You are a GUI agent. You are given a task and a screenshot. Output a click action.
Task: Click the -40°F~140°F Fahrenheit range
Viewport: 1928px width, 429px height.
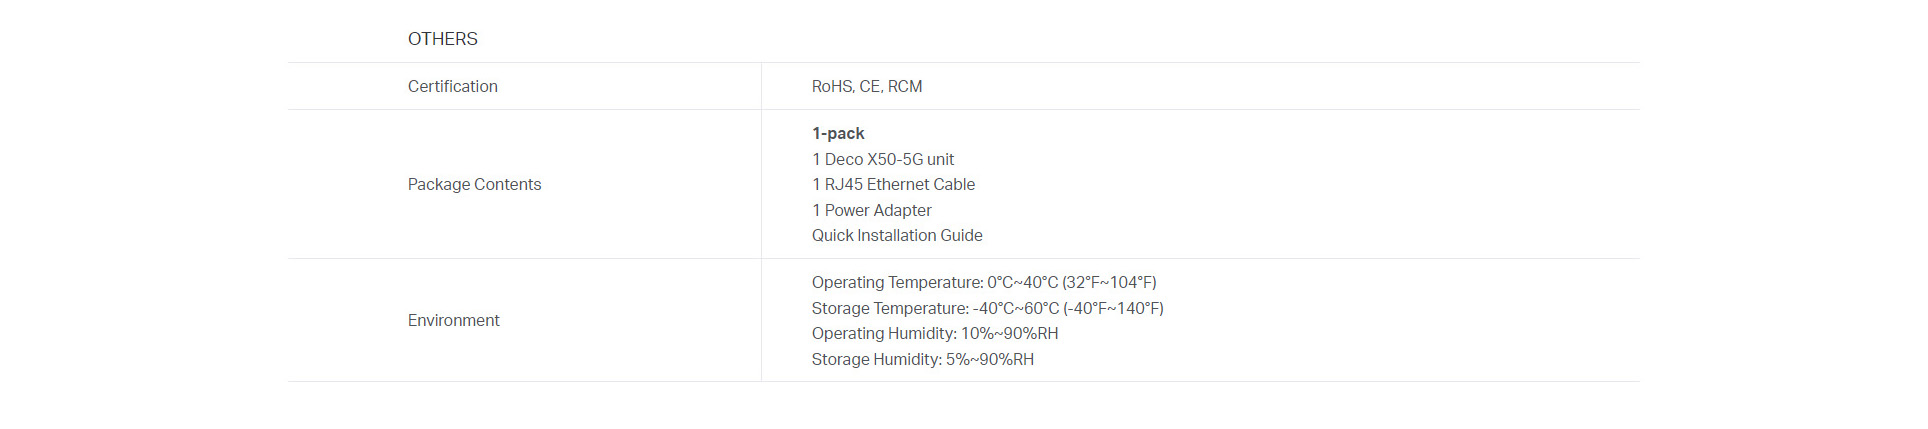coord(1114,308)
